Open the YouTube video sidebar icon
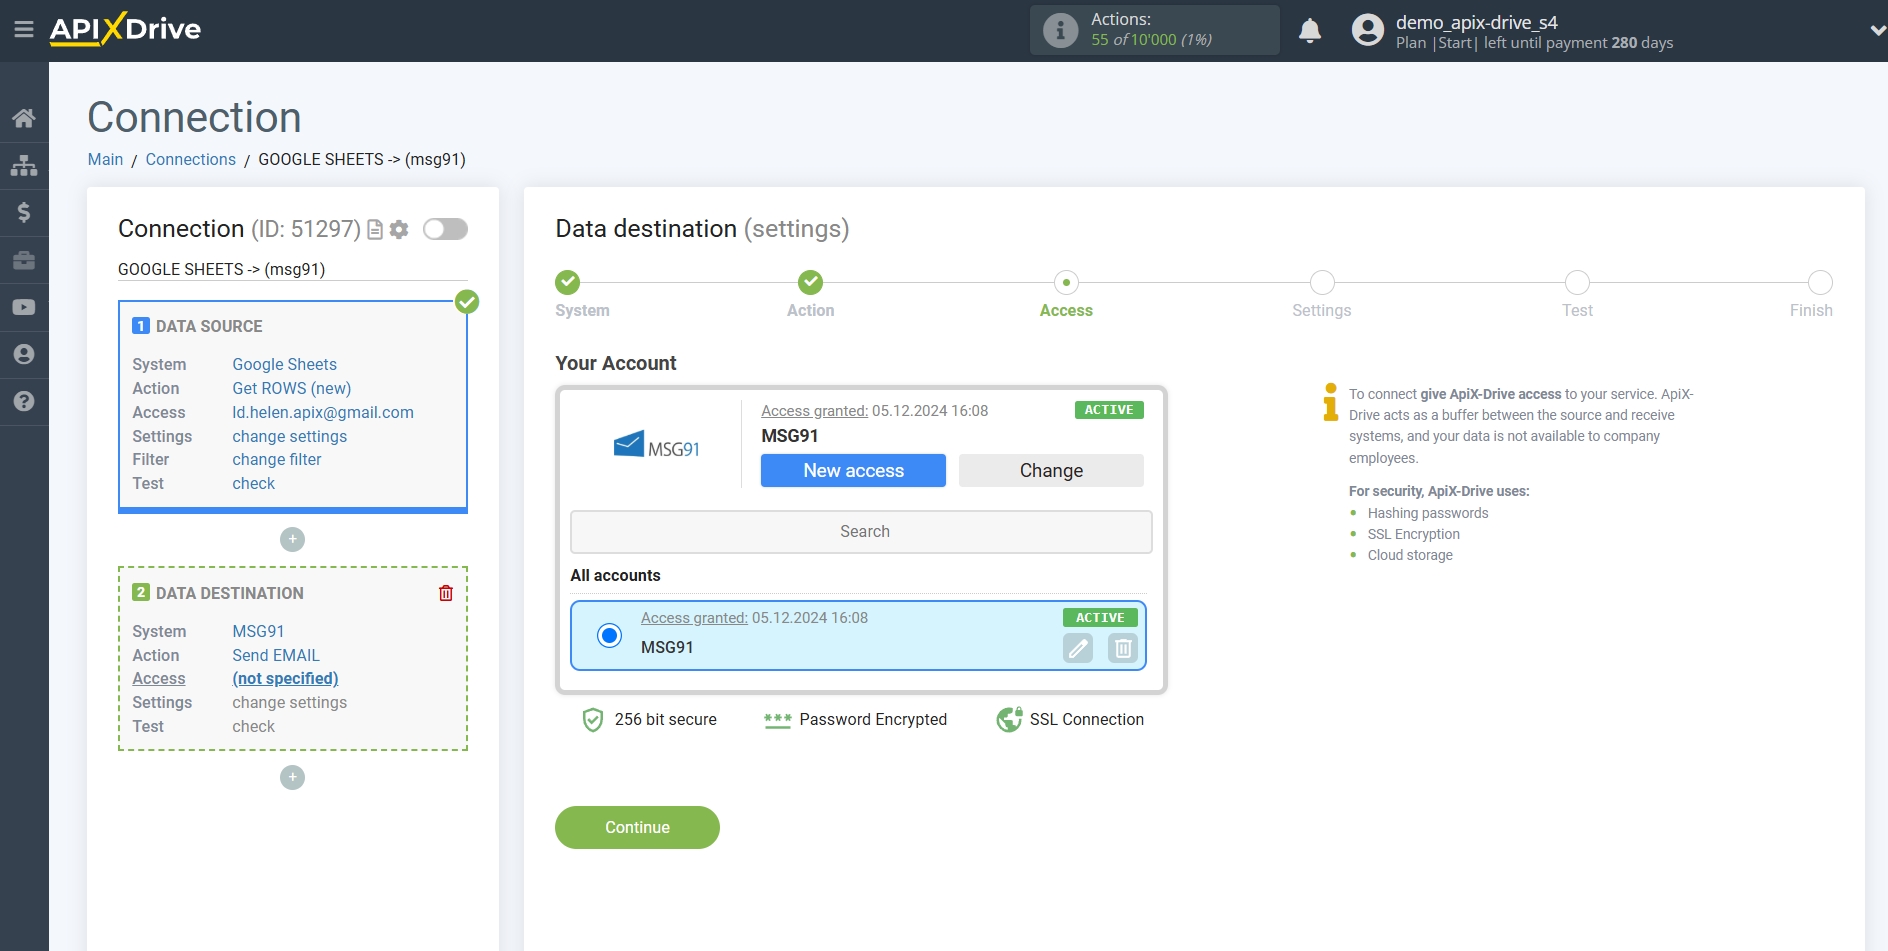 point(24,307)
